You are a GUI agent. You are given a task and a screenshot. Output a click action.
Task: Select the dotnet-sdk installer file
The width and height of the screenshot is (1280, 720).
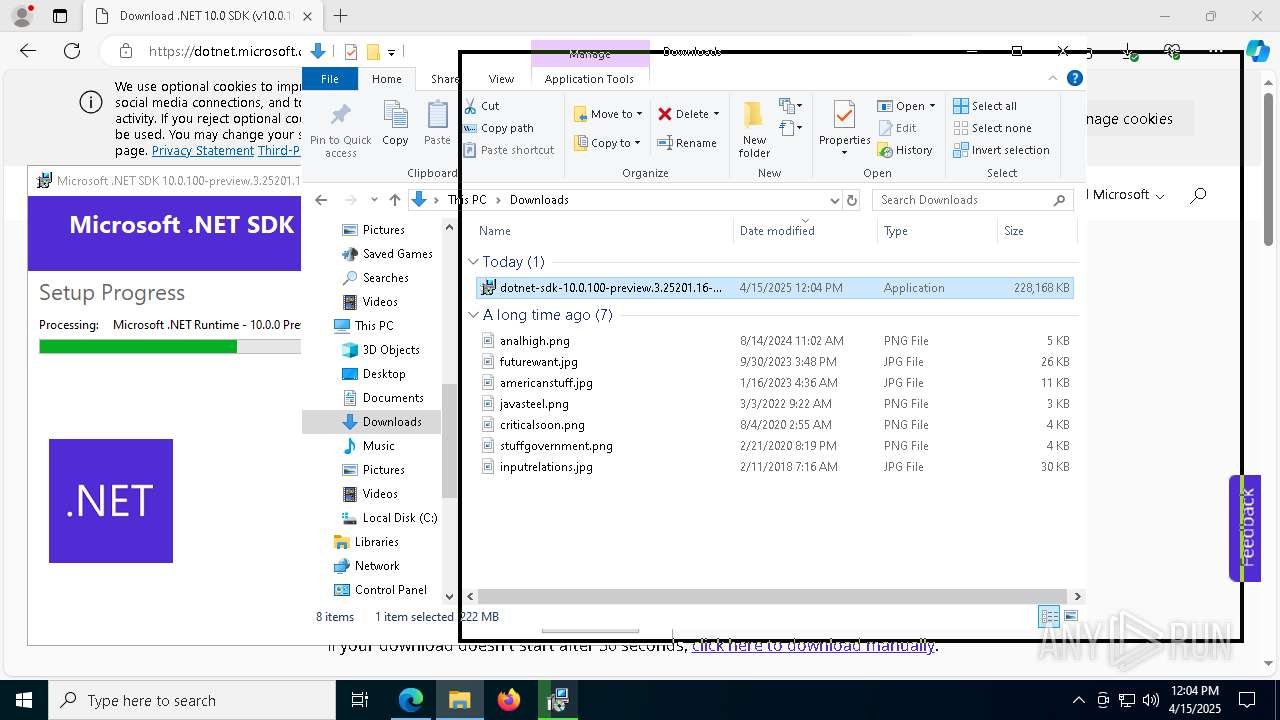click(x=774, y=288)
